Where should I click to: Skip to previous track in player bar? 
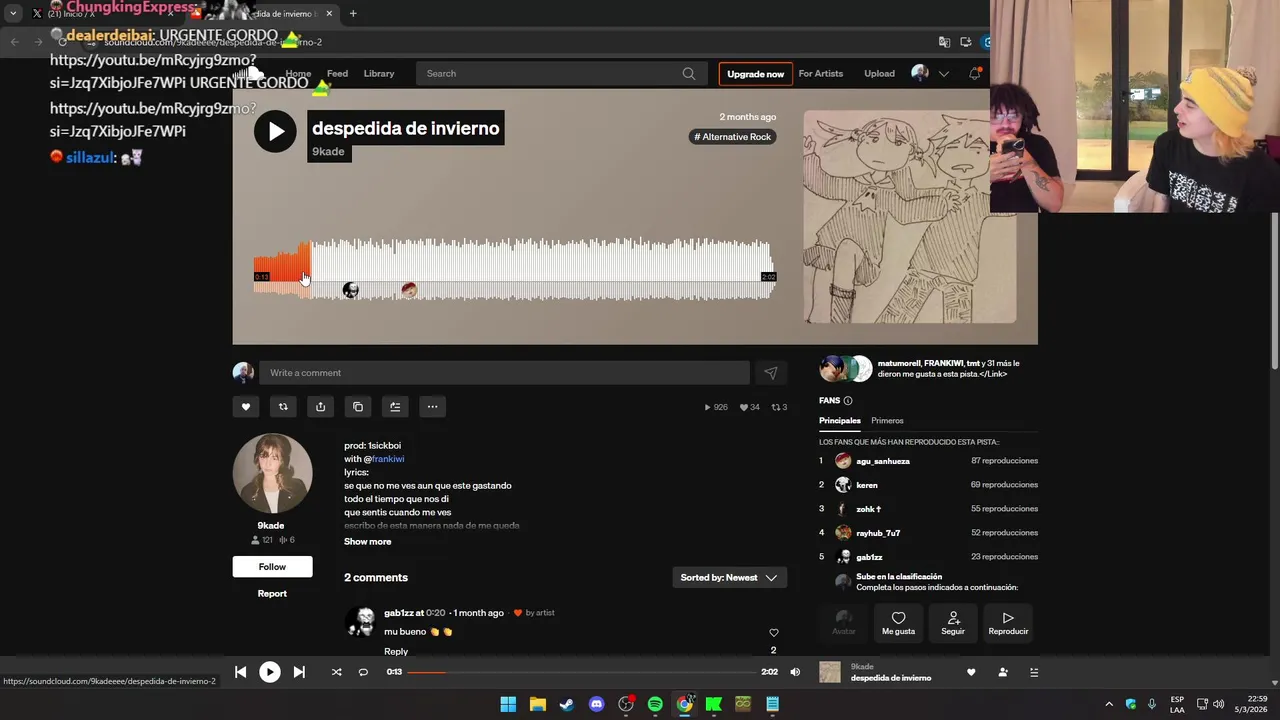[x=241, y=672]
